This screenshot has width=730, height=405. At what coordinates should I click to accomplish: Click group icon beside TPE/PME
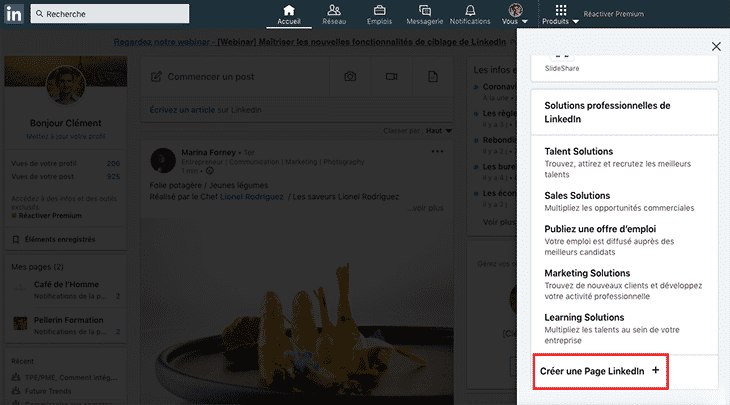tap(16, 377)
